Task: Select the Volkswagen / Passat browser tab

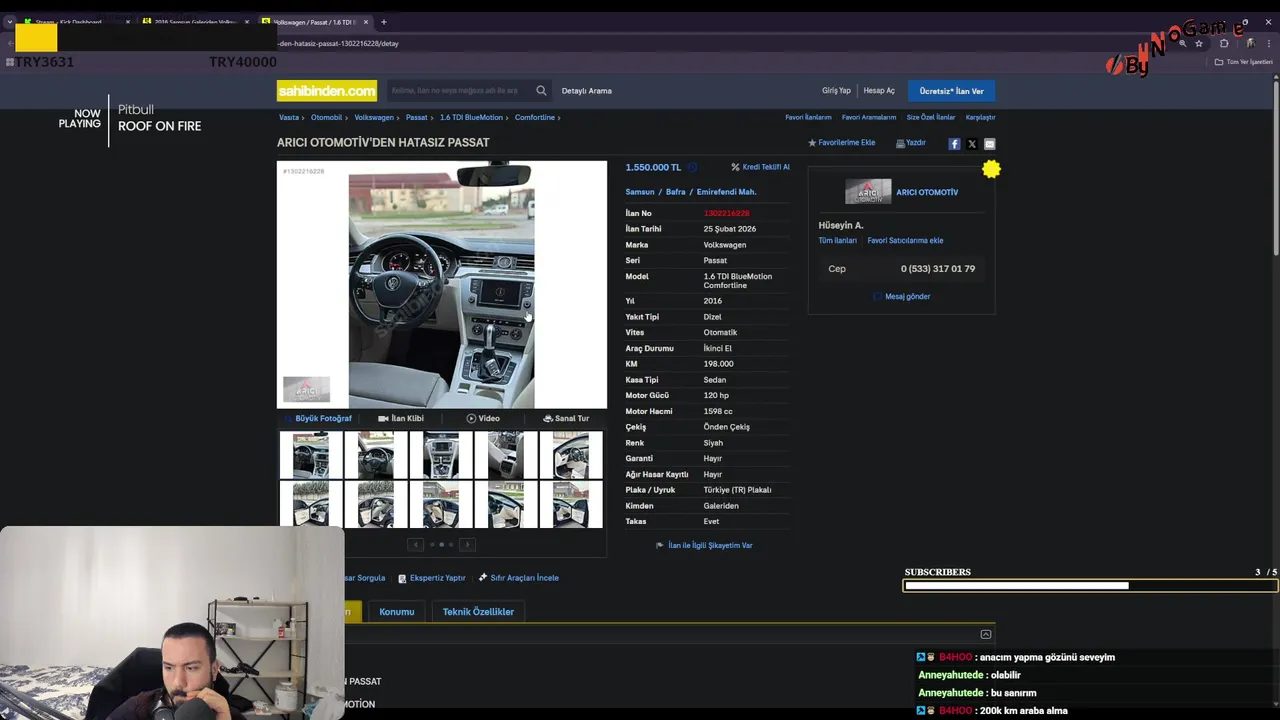Action: (x=313, y=22)
